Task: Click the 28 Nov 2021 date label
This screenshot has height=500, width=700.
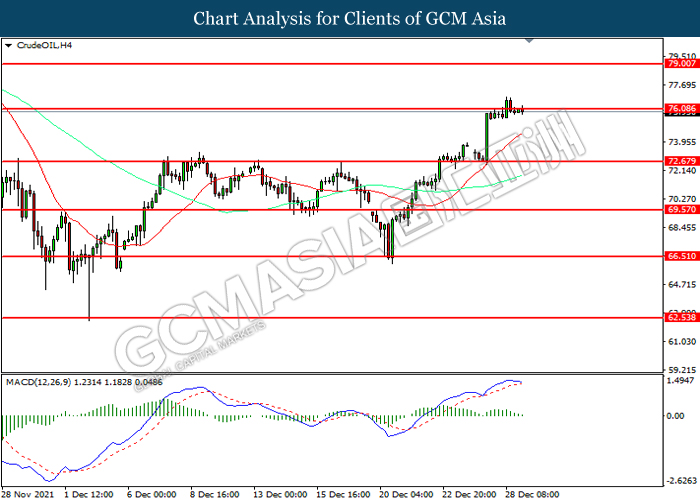Action: pyautogui.click(x=29, y=494)
